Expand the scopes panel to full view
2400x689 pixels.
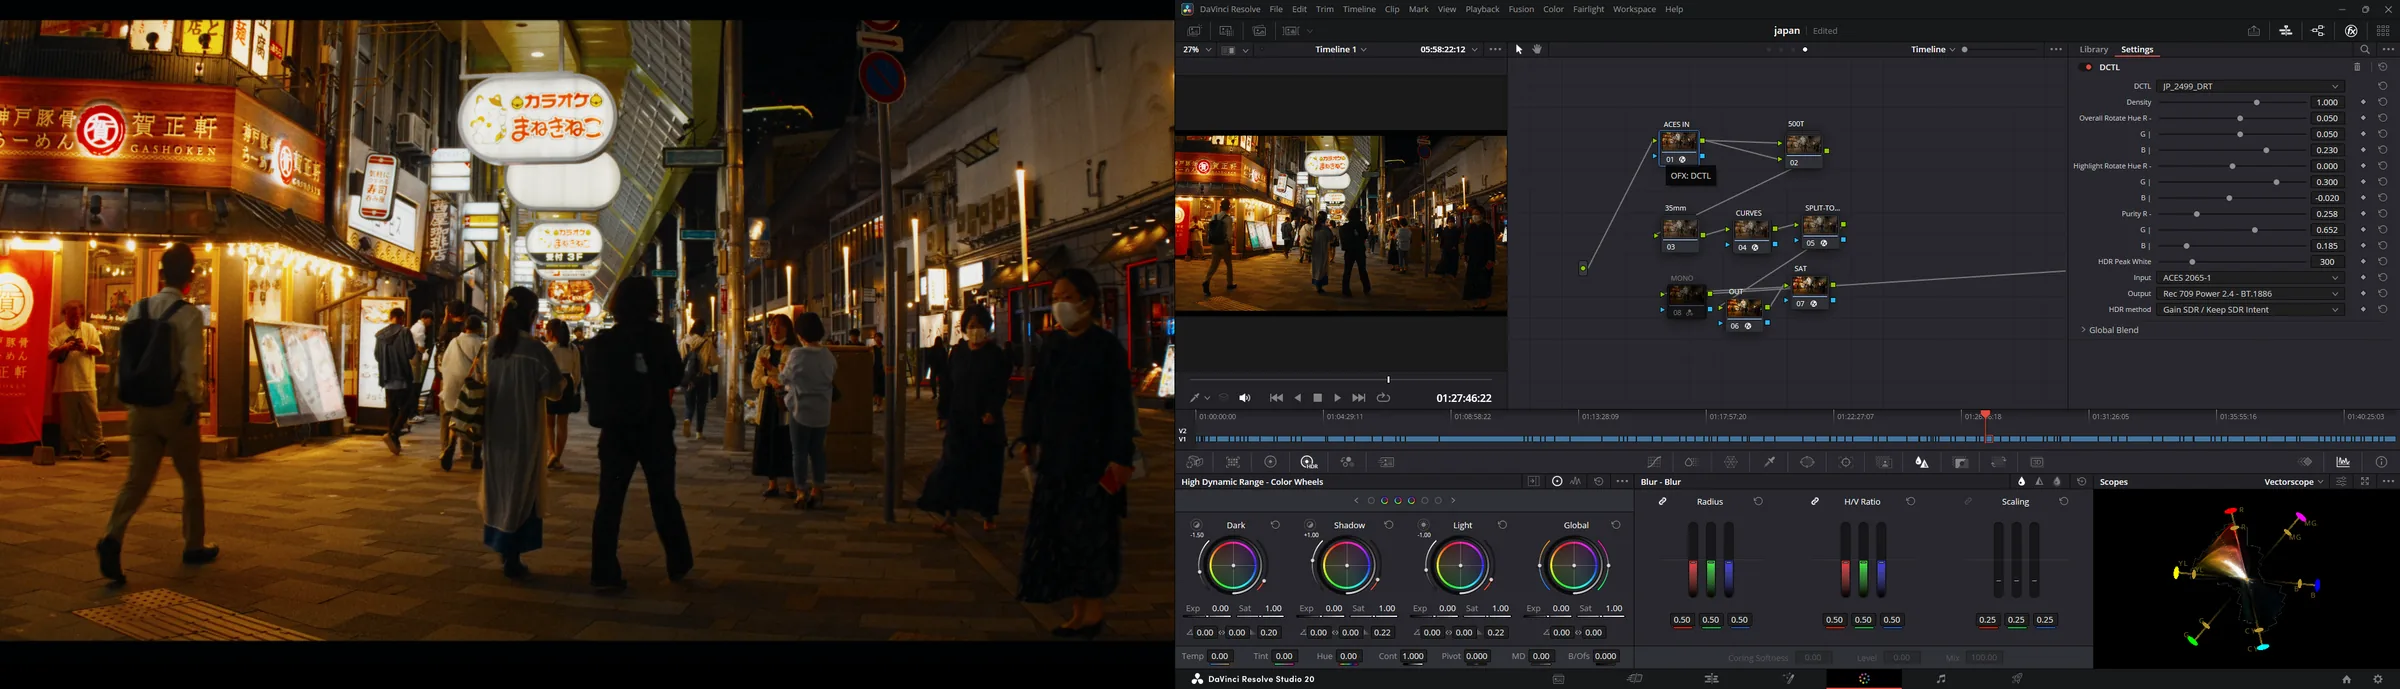tap(2365, 482)
